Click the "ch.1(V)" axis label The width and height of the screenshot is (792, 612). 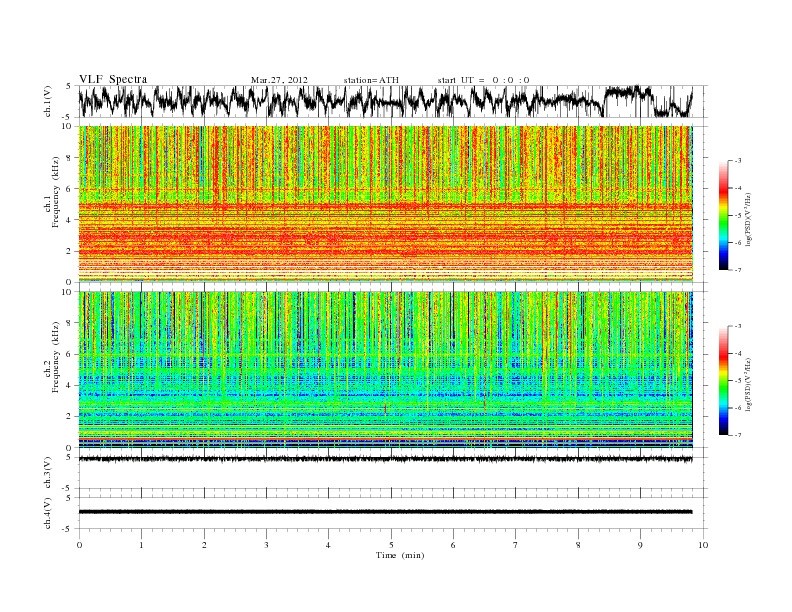tap(48, 101)
